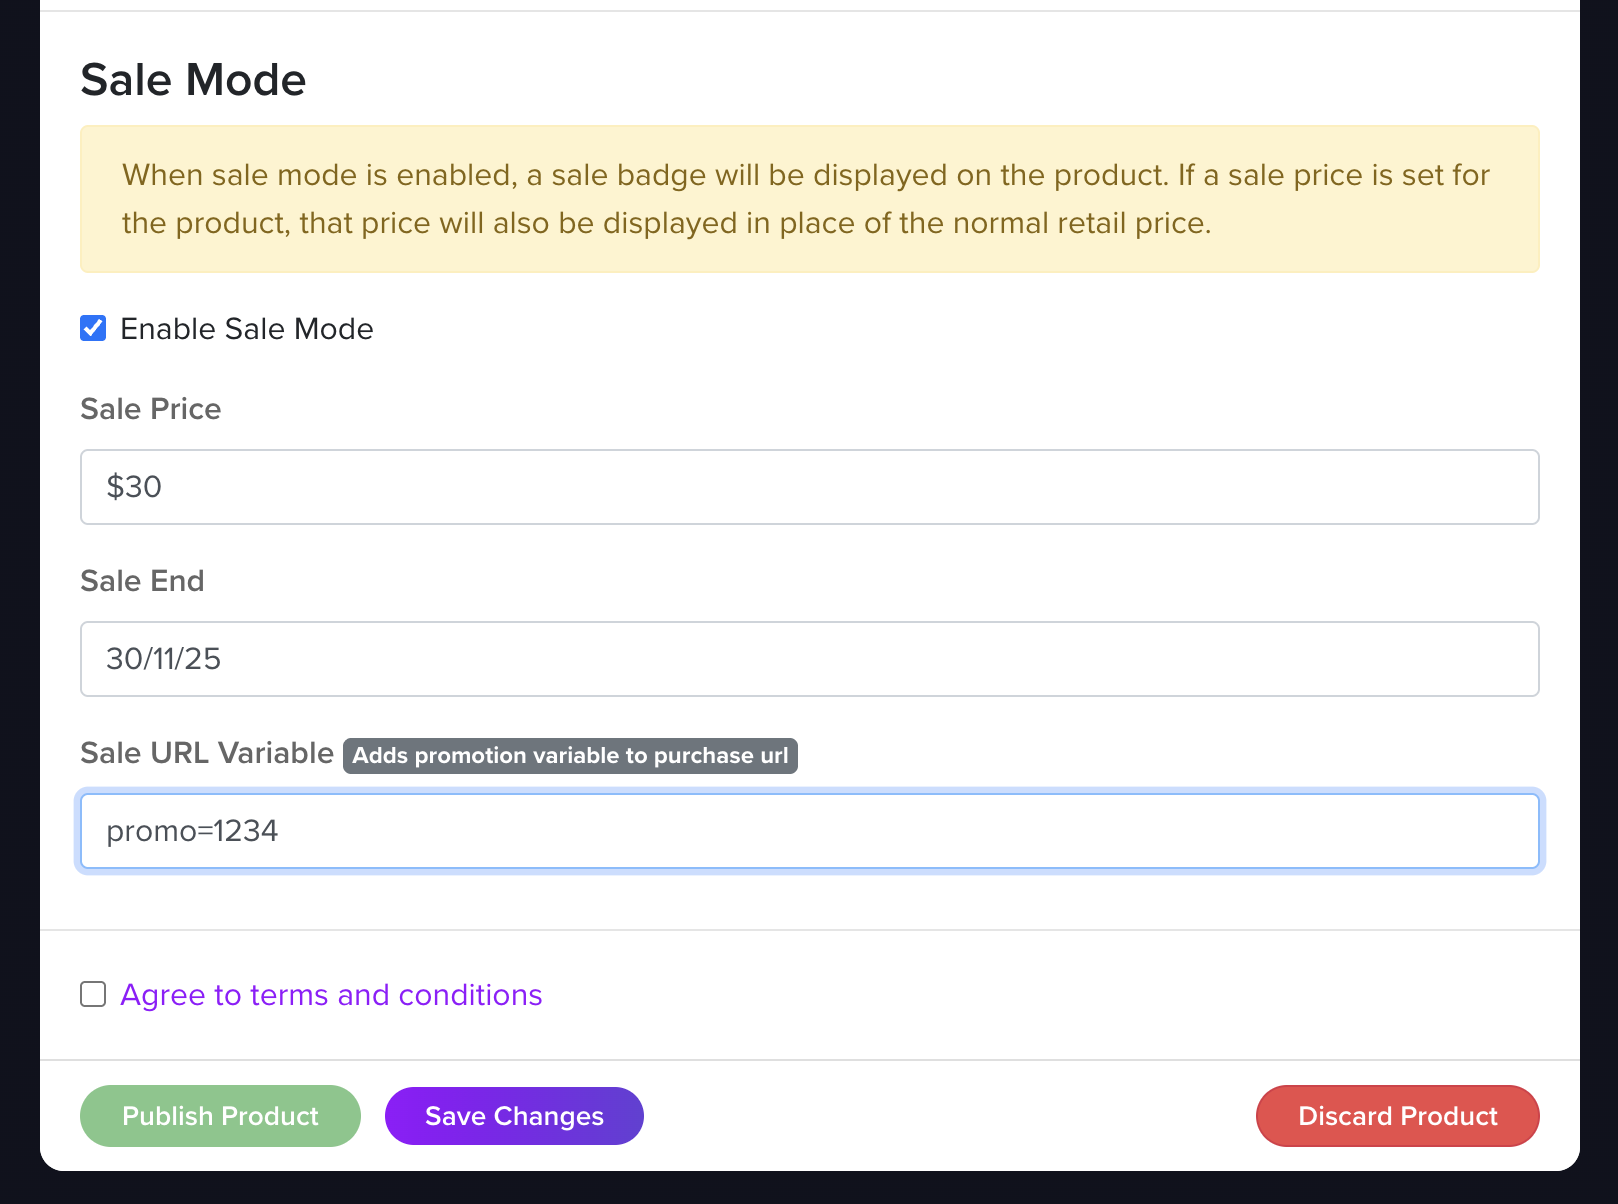Image resolution: width=1618 pixels, height=1204 pixels.
Task: Hit the red Discard Product button
Action: 1397,1116
